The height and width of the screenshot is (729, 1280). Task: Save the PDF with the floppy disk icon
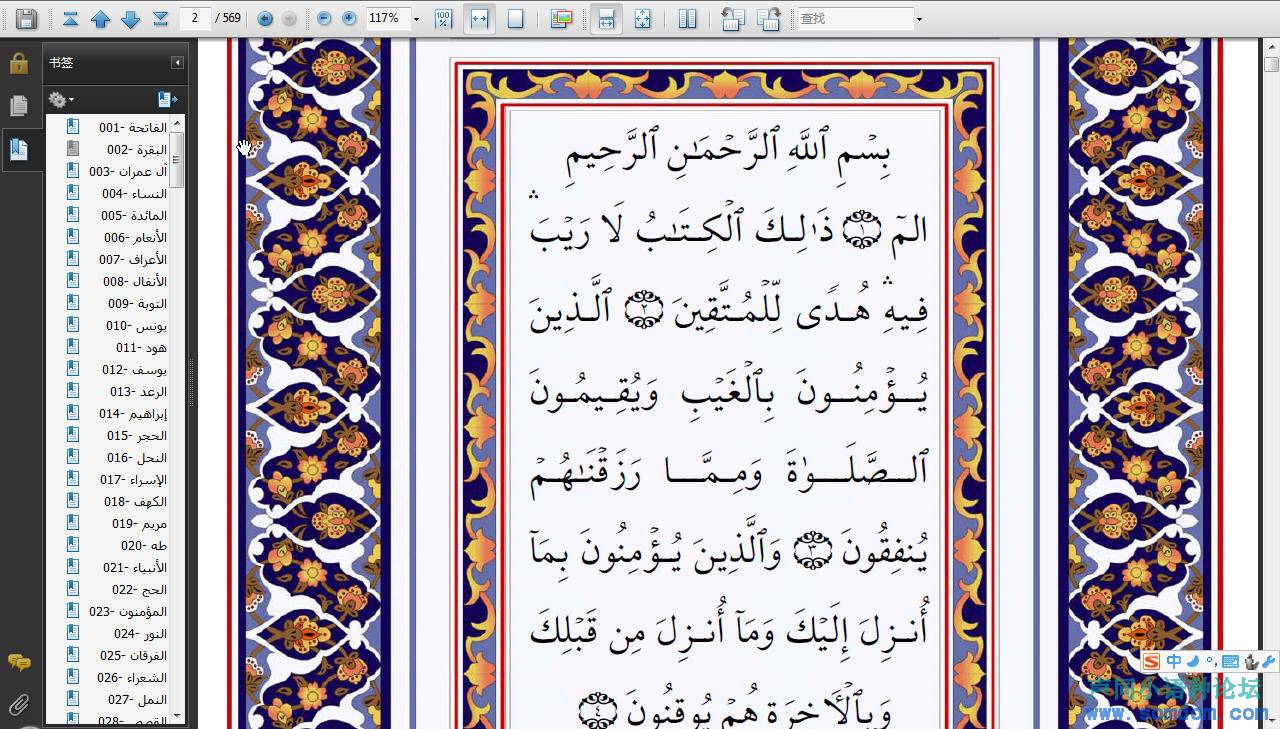[27, 18]
